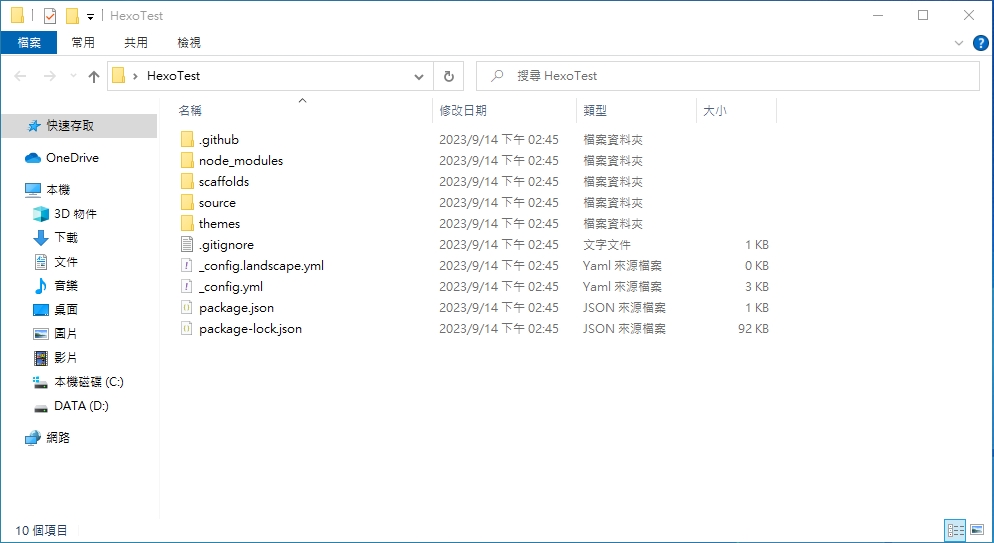Click the _config.landscape.yml file icon
994x543 pixels.
point(187,265)
